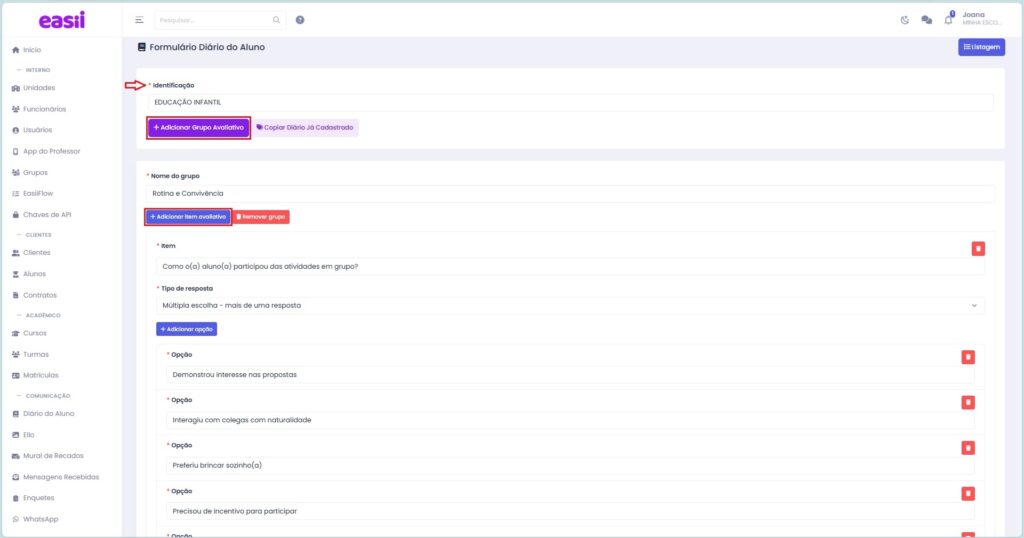
Task: Open 'Diário do Aluno' in sidebar
Action: point(48,413)
